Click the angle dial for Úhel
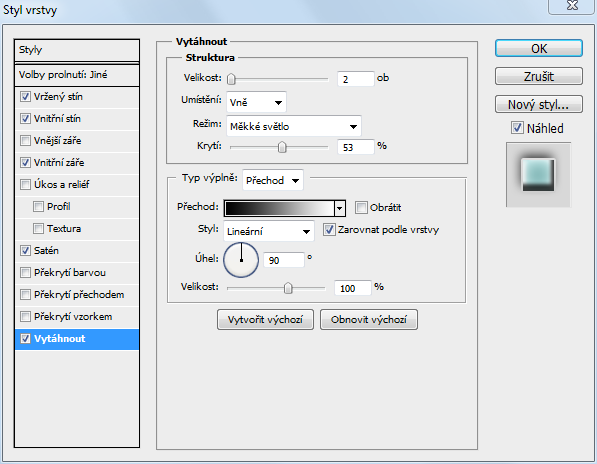The height and width of the screenshot is (464, 597). point(241,260)
